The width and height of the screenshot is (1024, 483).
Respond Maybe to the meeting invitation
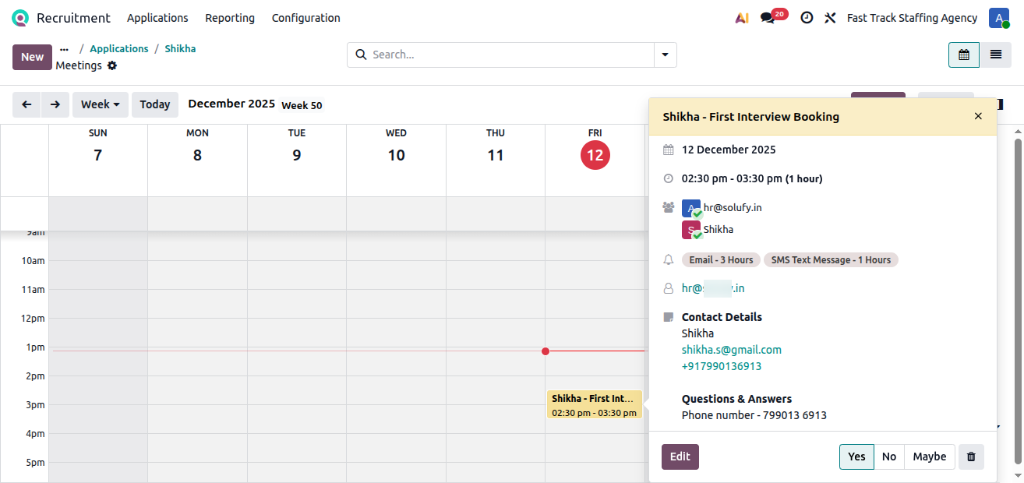click(929, 457)
